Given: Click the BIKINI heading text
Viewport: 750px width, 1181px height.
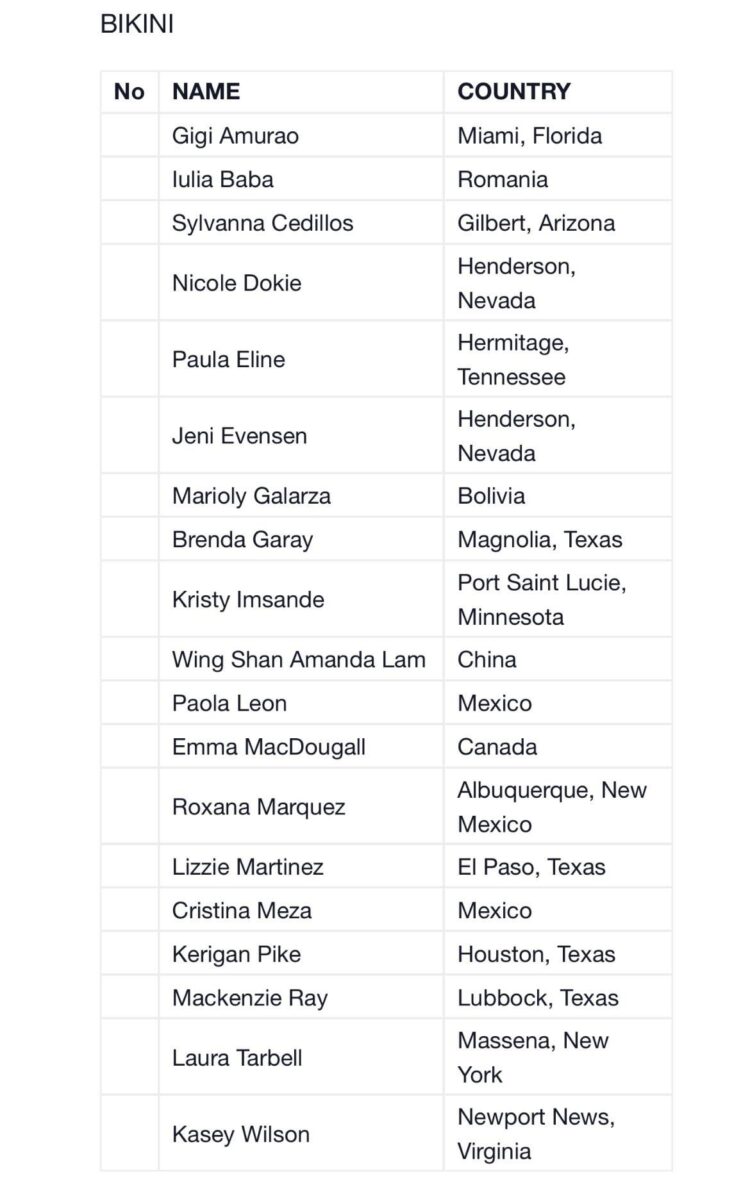Looking at the screenshot, I should pos(137,26).
